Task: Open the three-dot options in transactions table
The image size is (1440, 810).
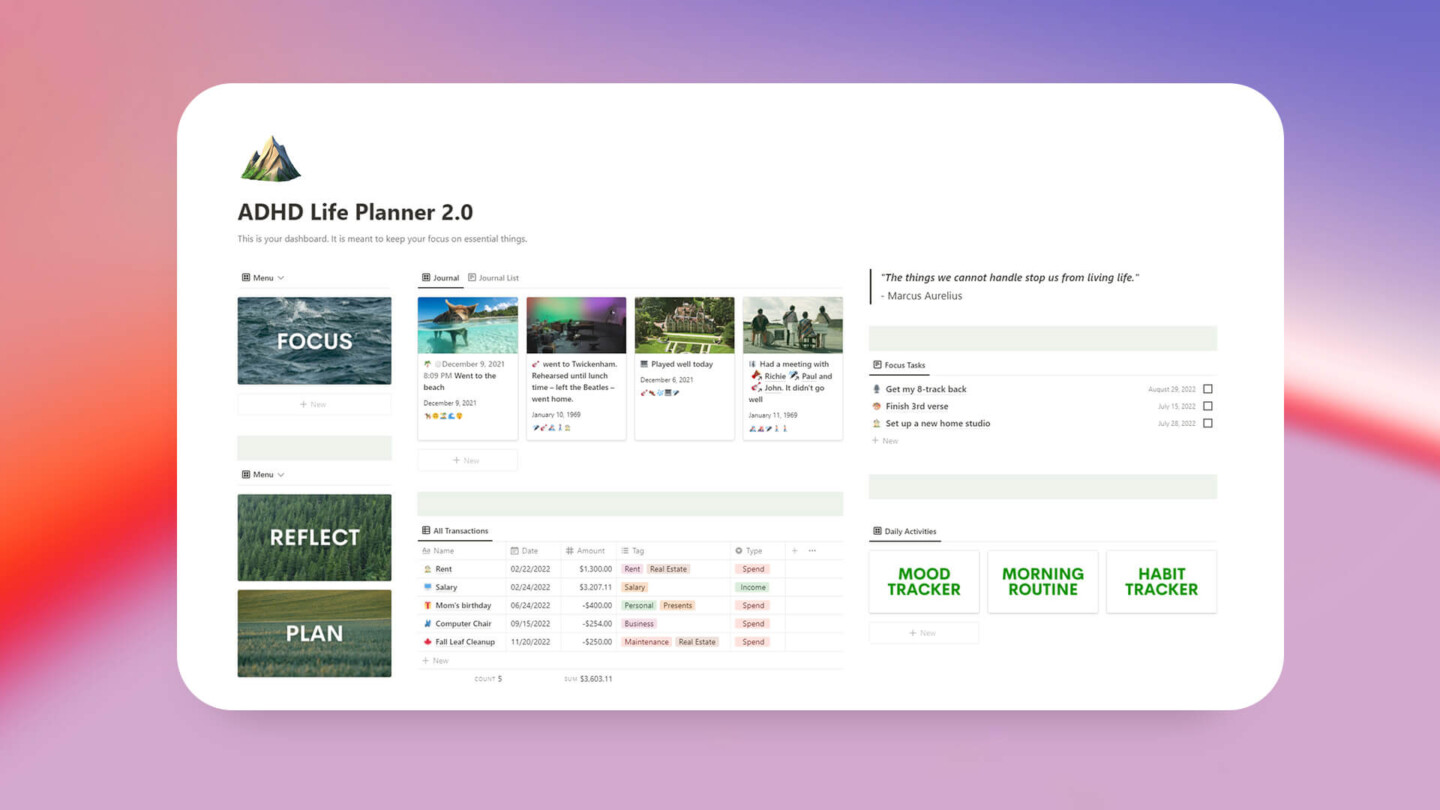Action: coord(812,551)
